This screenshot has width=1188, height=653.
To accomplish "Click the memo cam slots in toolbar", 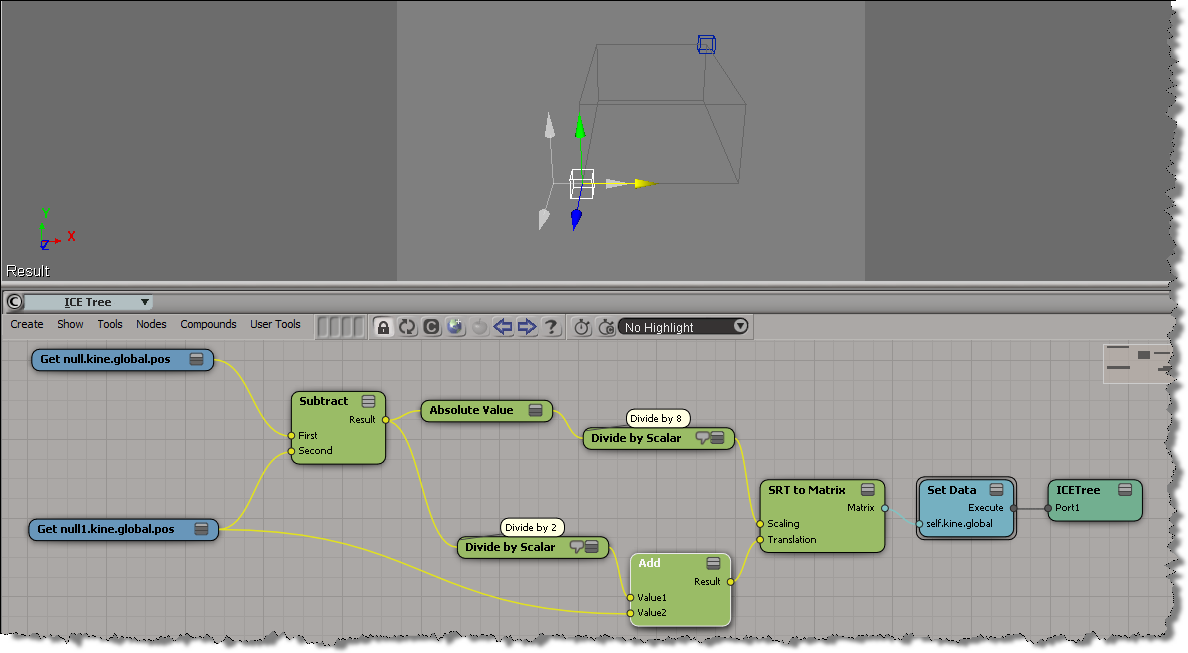I will click(340, 327).
